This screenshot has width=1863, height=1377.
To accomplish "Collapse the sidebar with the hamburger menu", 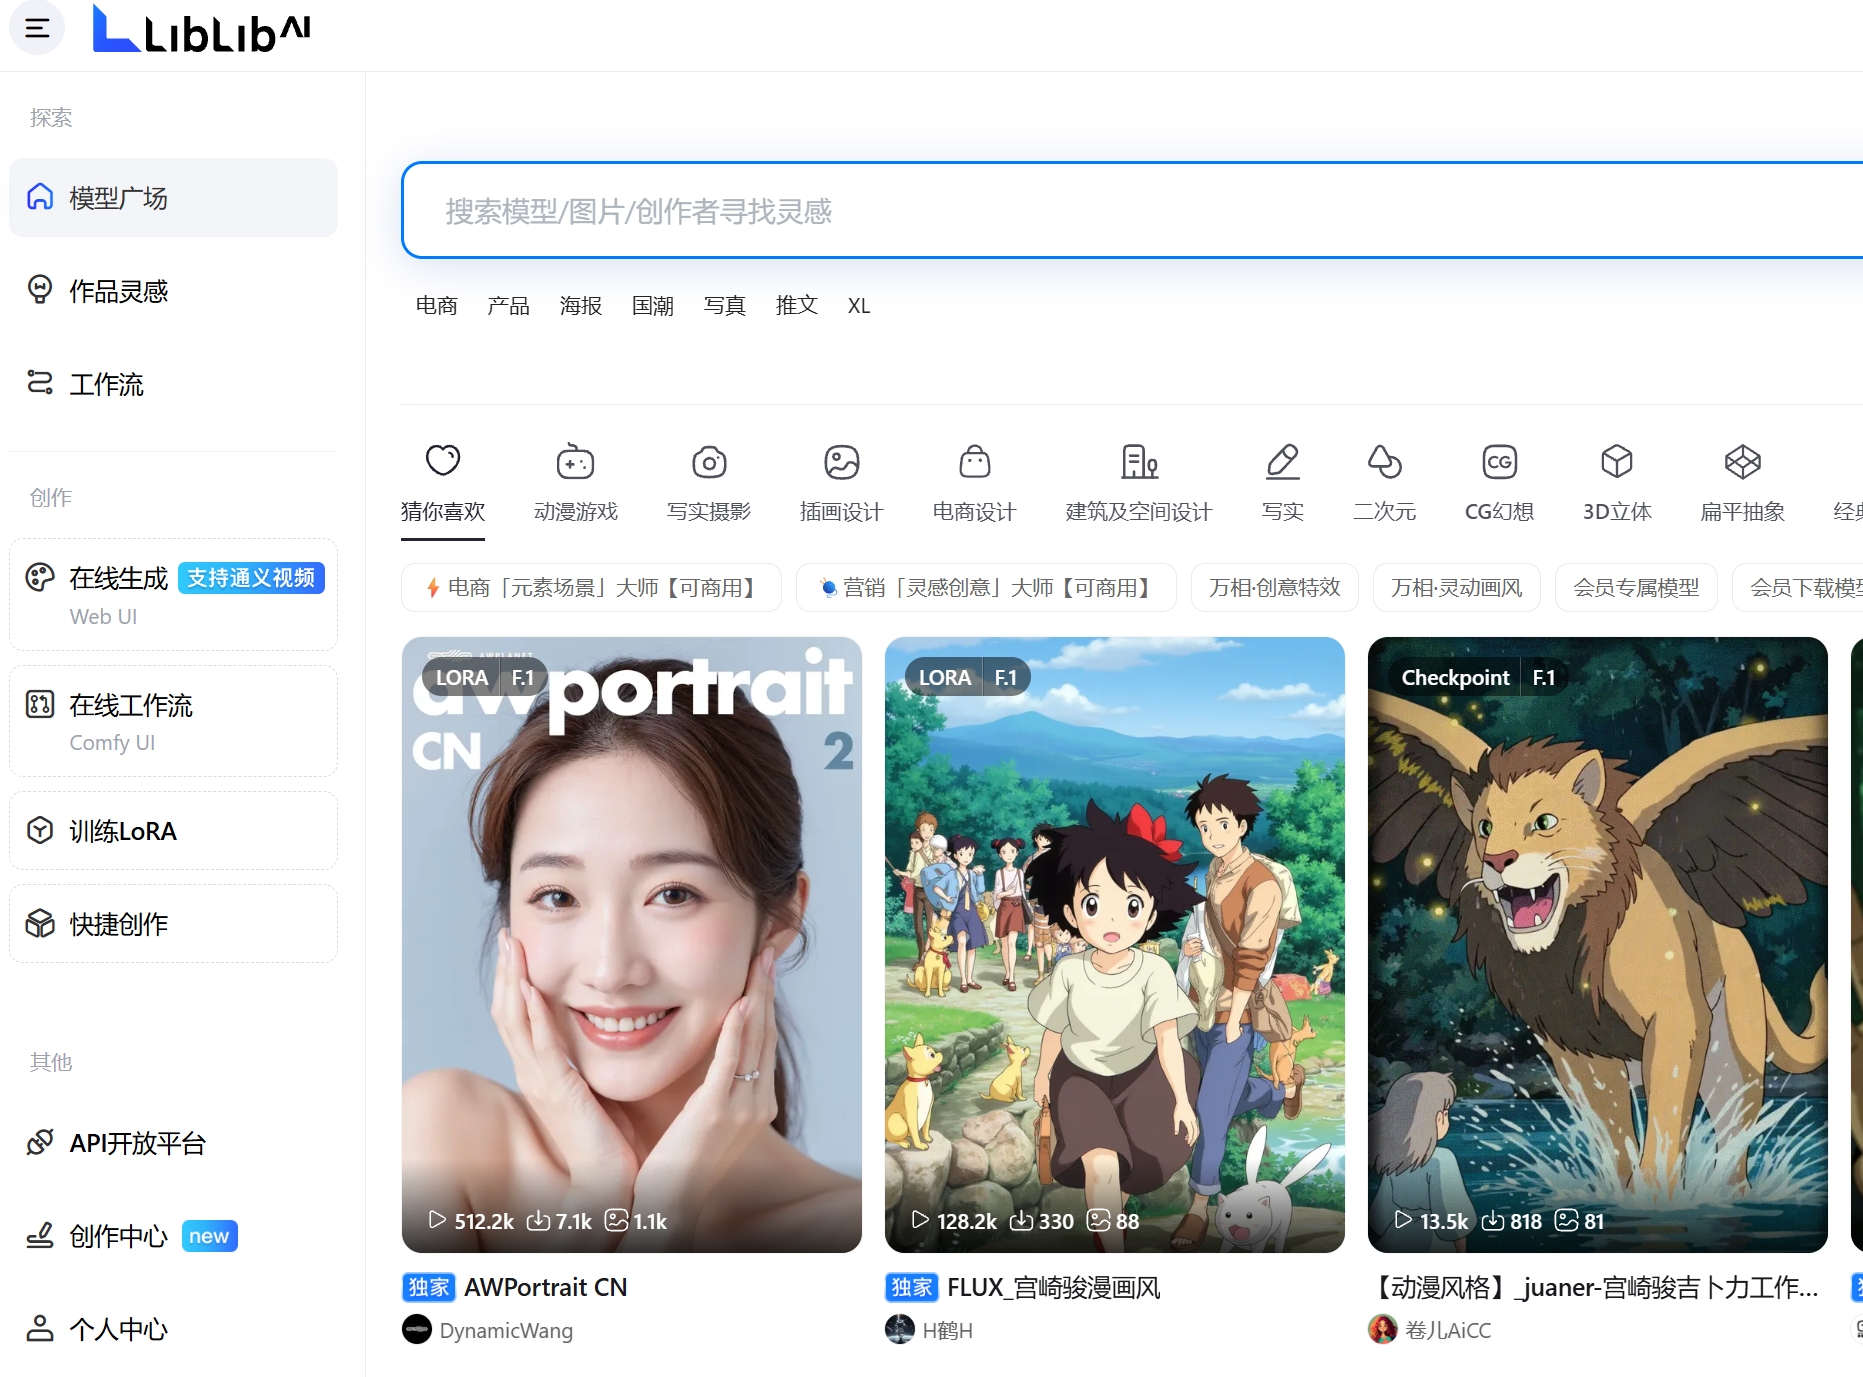I will point(36,28).
